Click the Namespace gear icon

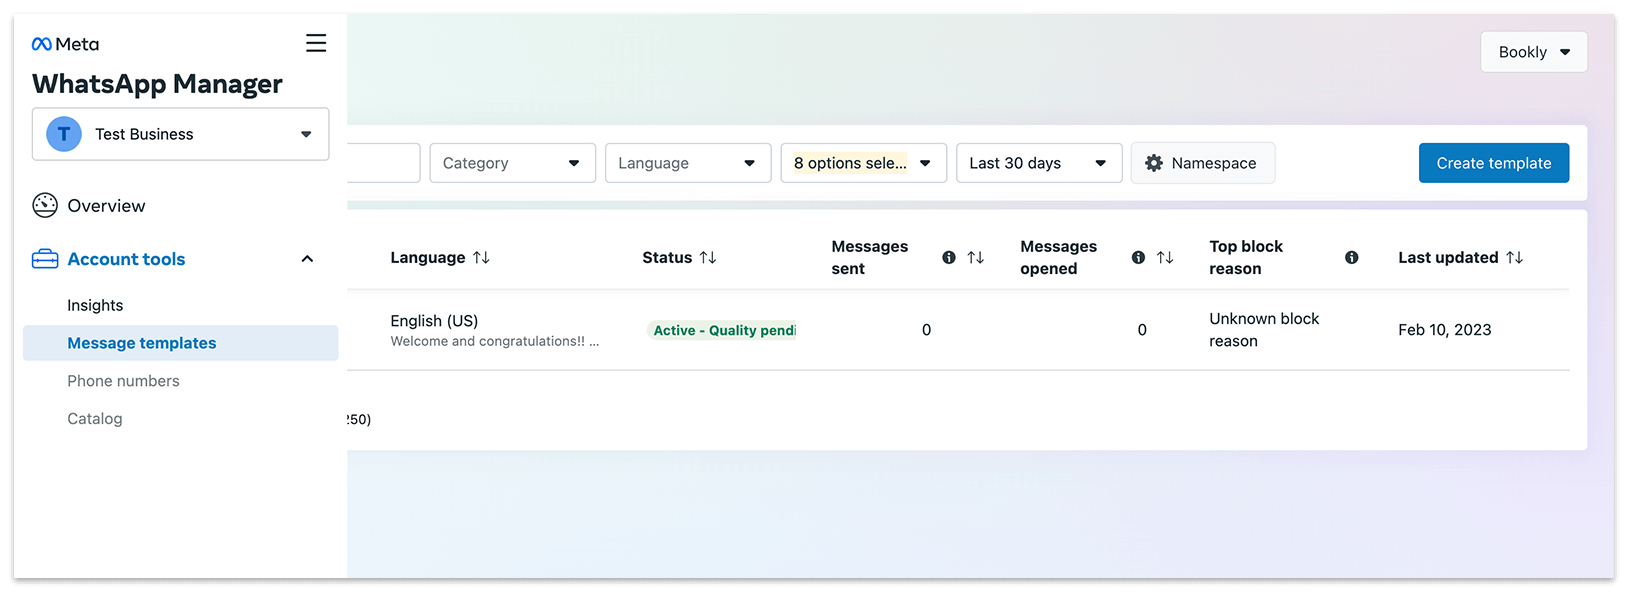click(x=1154, y=163)
